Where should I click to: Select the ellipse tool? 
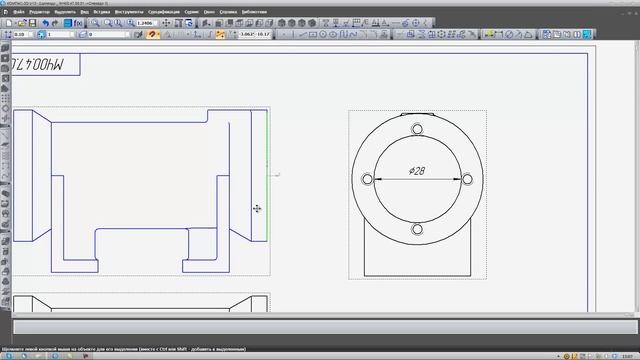click(333, 34)
